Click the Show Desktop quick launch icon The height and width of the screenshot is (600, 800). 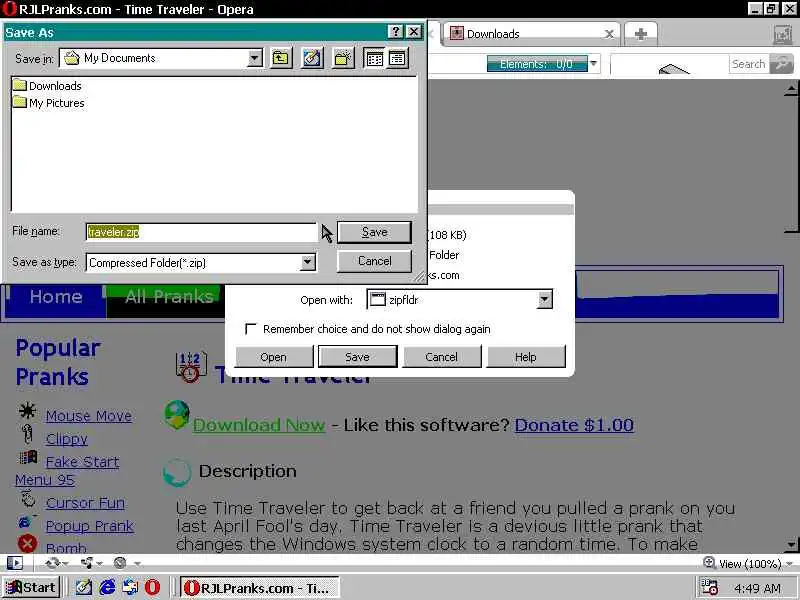[x=84, y=587]
